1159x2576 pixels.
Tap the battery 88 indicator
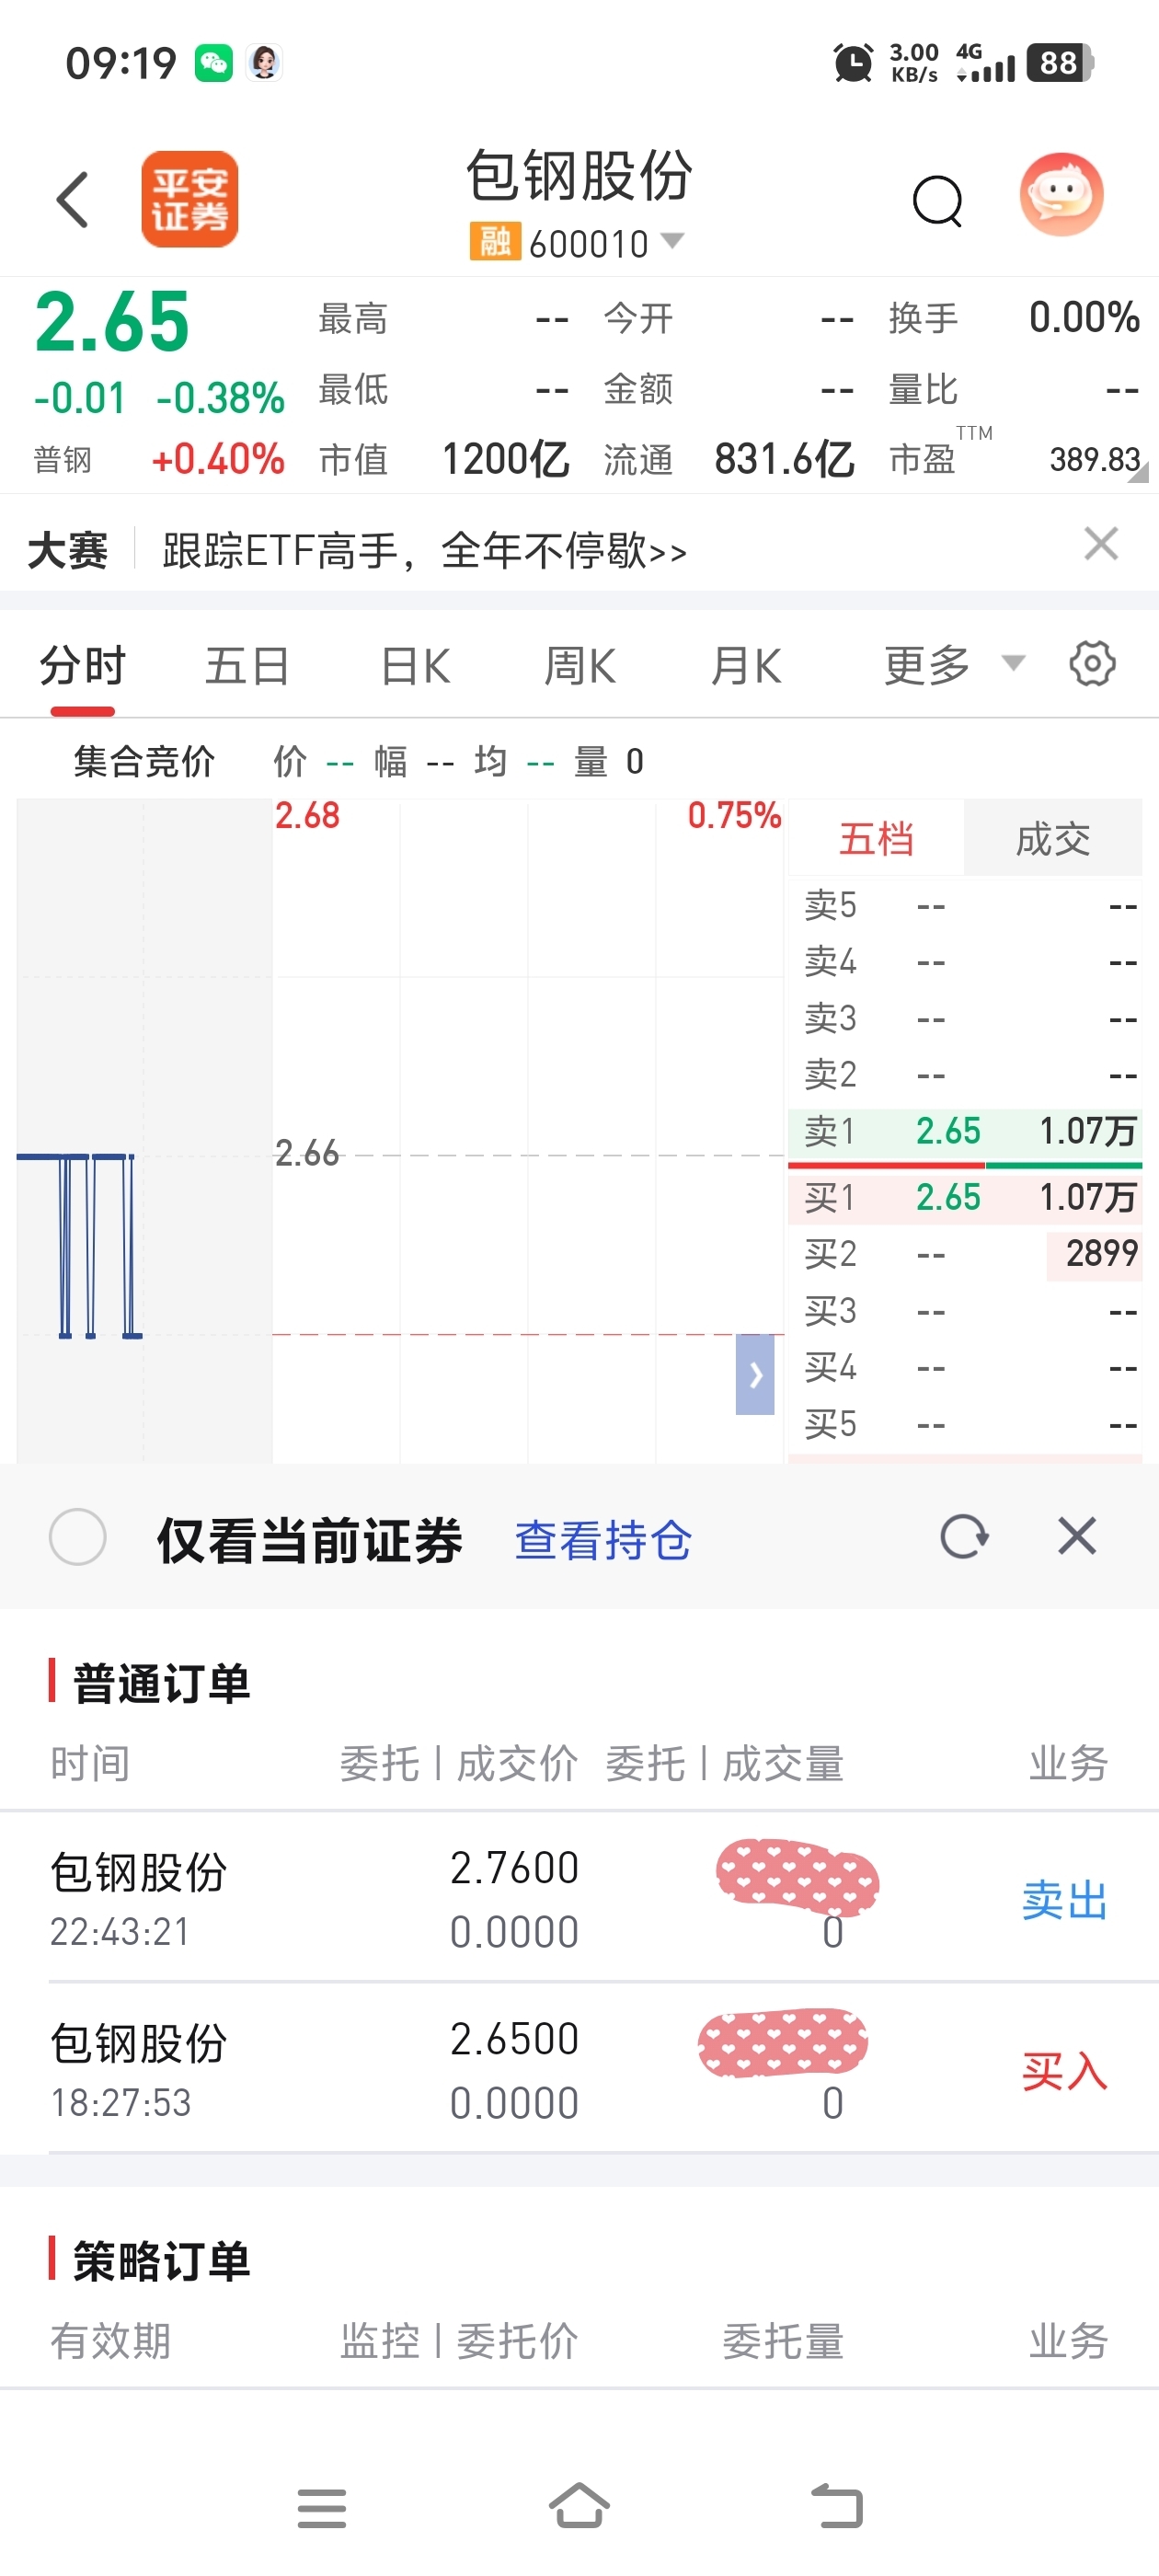[x=1061, y=63]
